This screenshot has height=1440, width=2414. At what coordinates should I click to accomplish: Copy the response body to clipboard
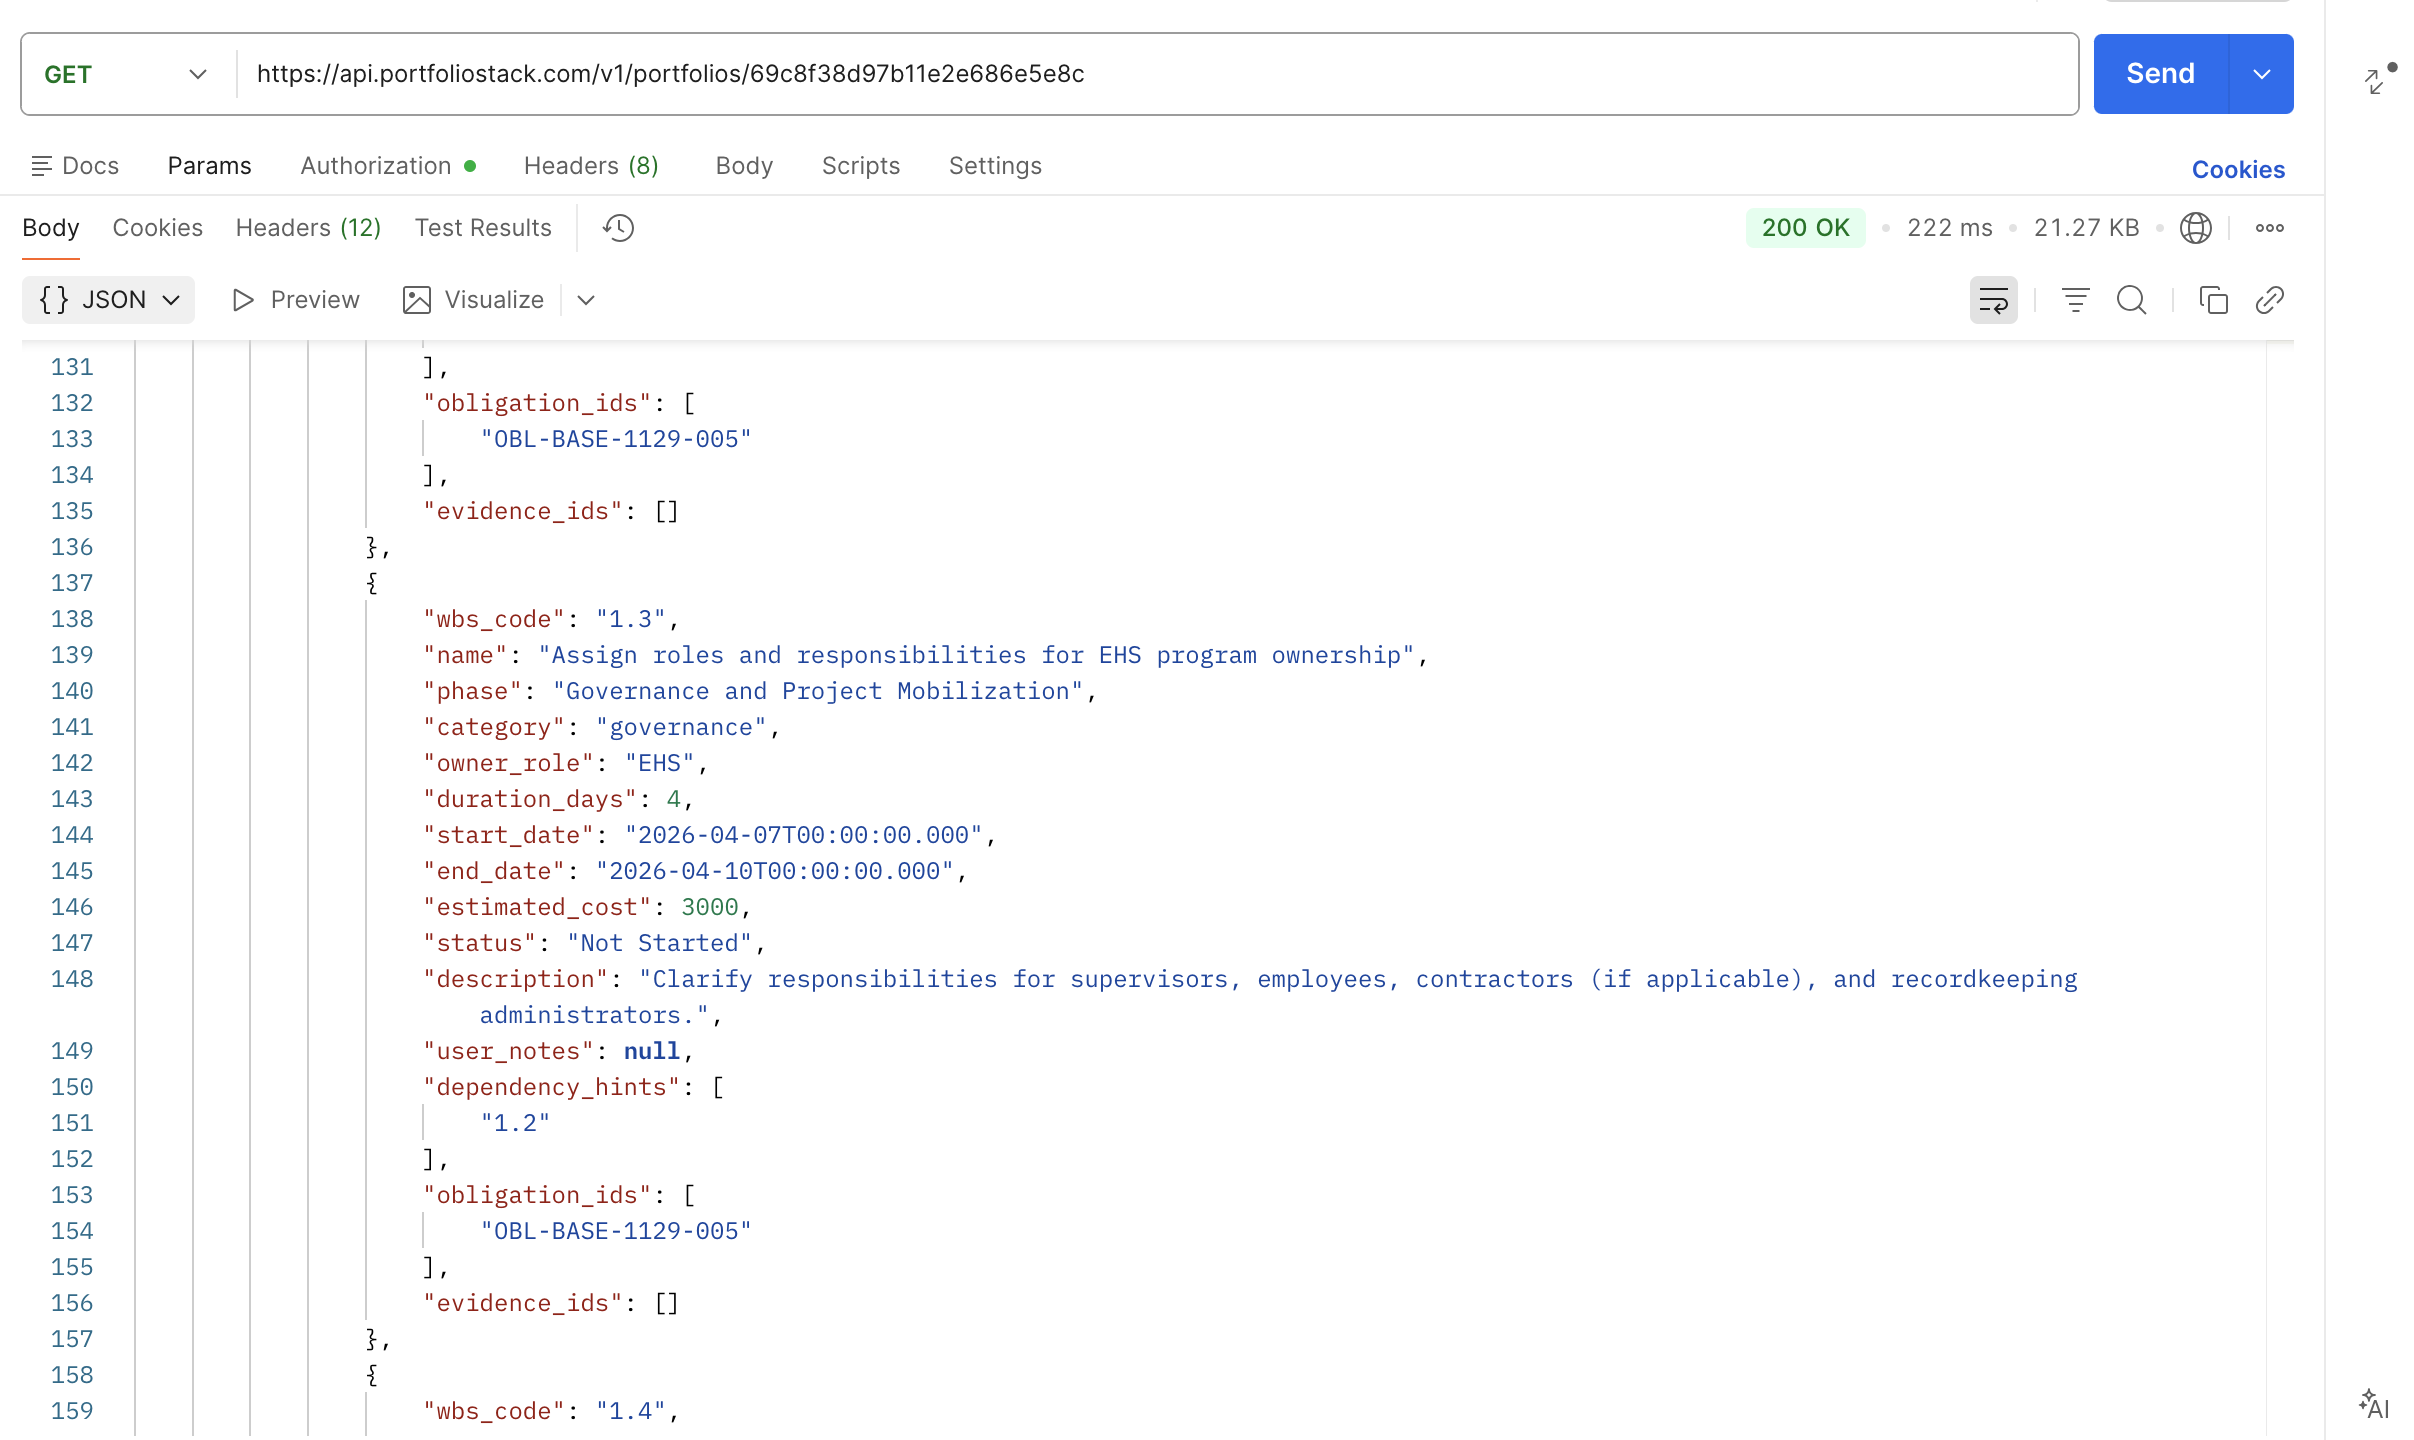pyautogui.click(x=2213, y=300)
